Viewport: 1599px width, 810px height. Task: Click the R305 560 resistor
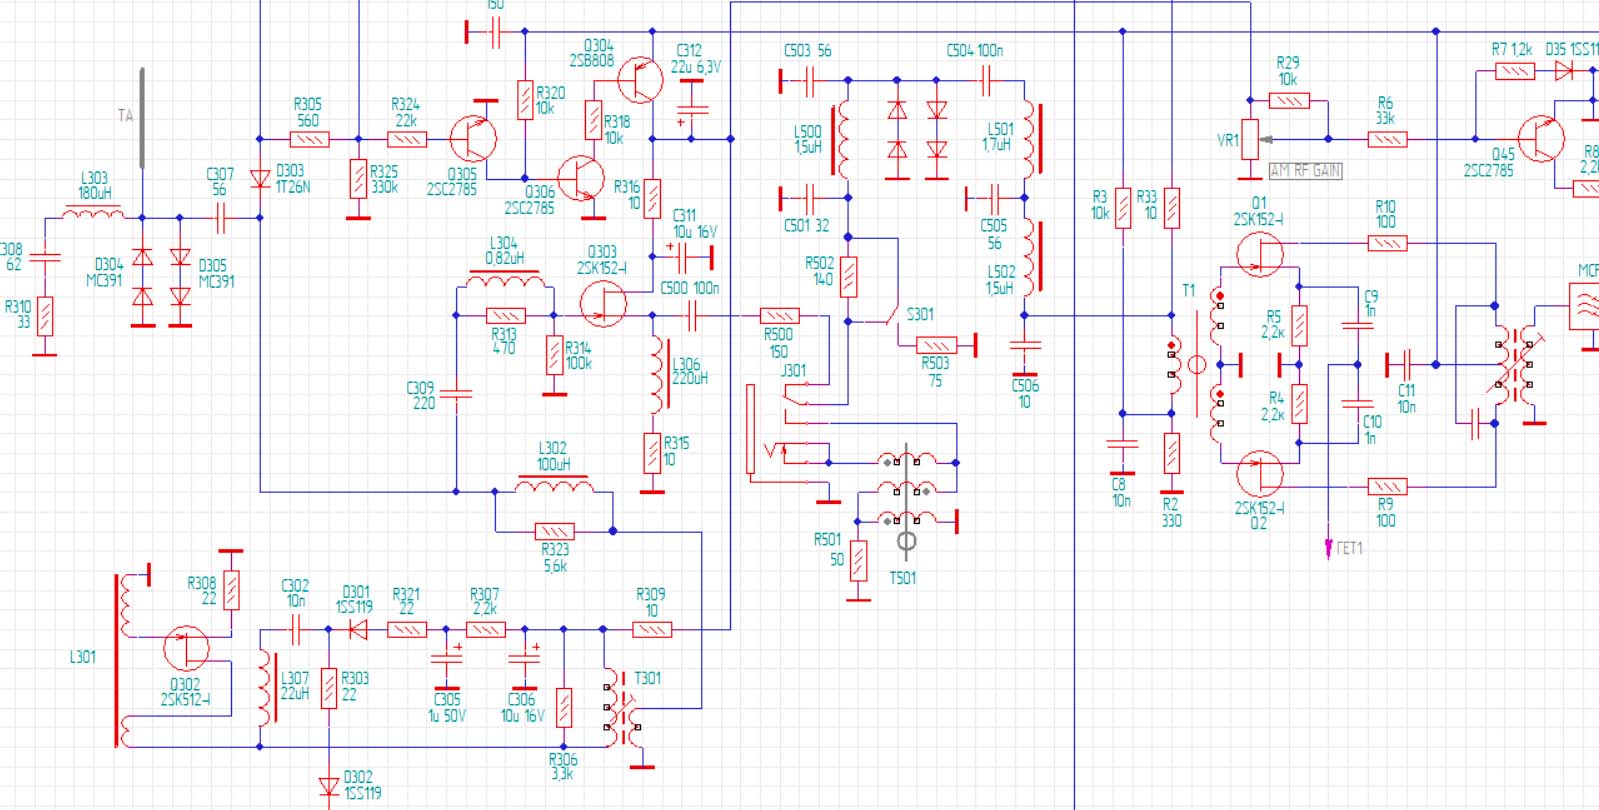[308, 139]
